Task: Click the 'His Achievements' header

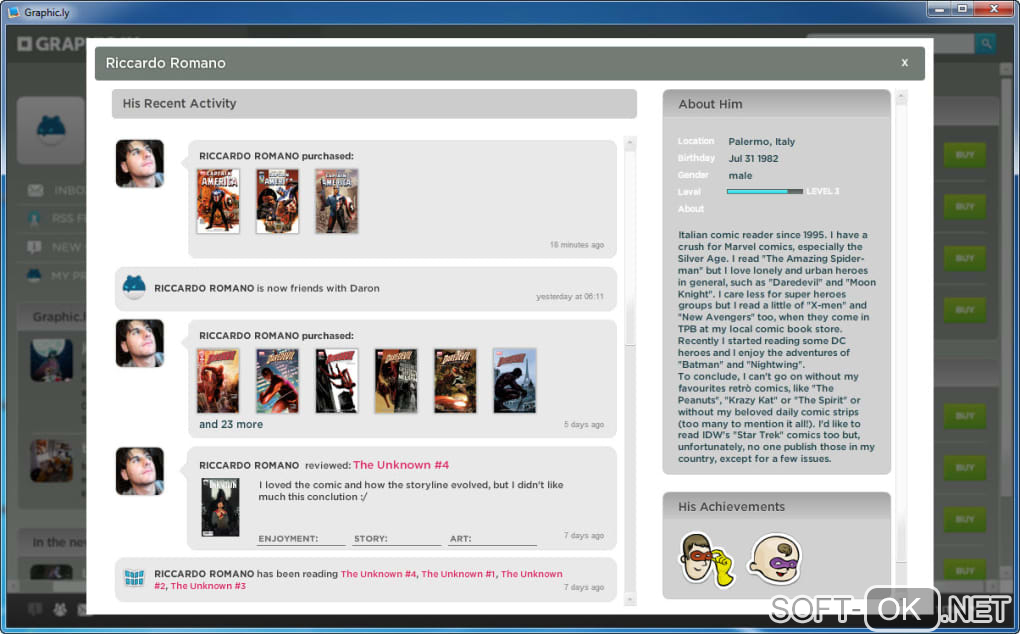Action: [776, 507]
